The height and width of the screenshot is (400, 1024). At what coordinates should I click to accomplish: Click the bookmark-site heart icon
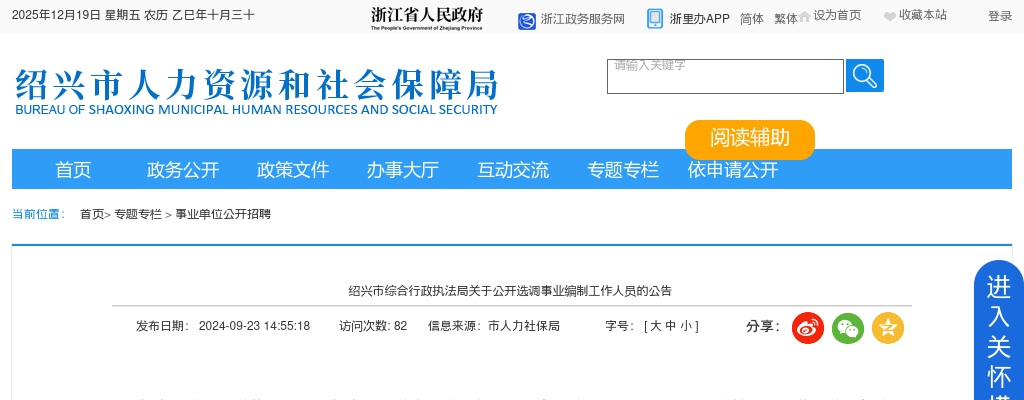890,16
